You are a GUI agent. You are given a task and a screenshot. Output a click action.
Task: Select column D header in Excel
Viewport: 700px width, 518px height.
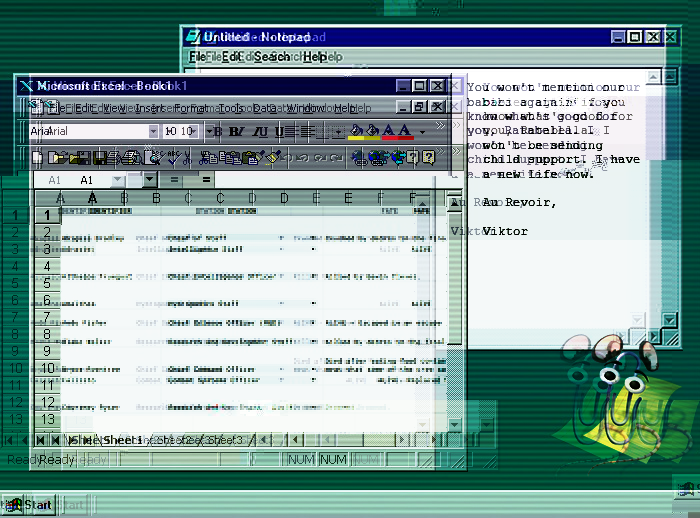coord(284,198)
